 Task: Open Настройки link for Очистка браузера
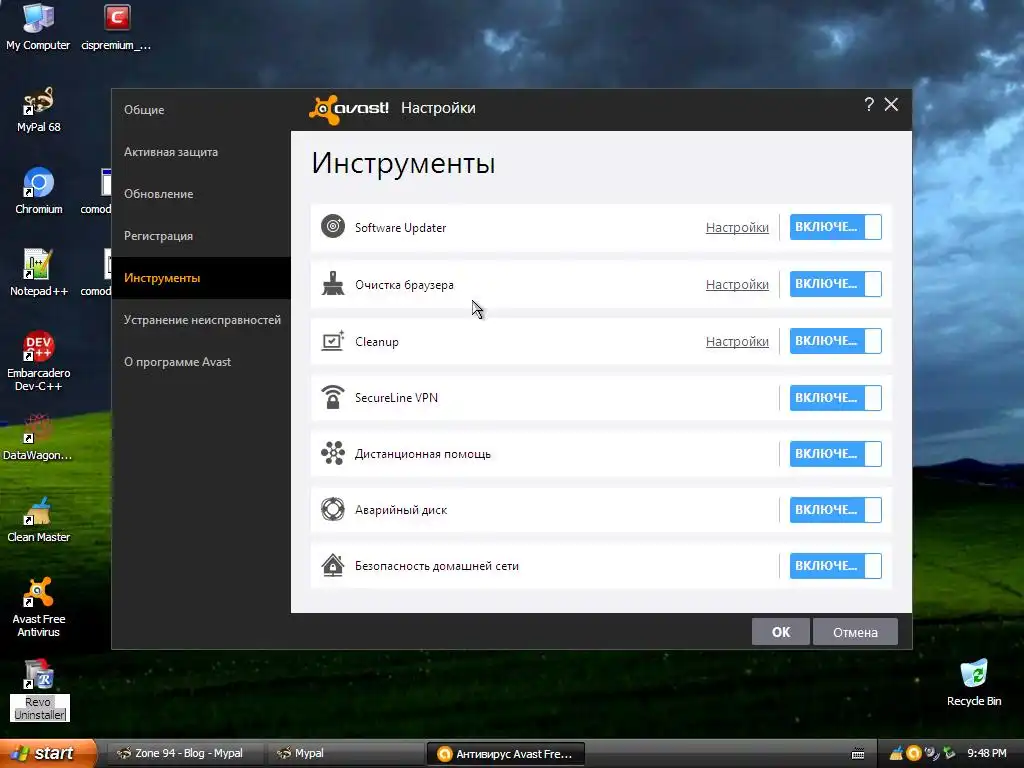coord(737,284)
